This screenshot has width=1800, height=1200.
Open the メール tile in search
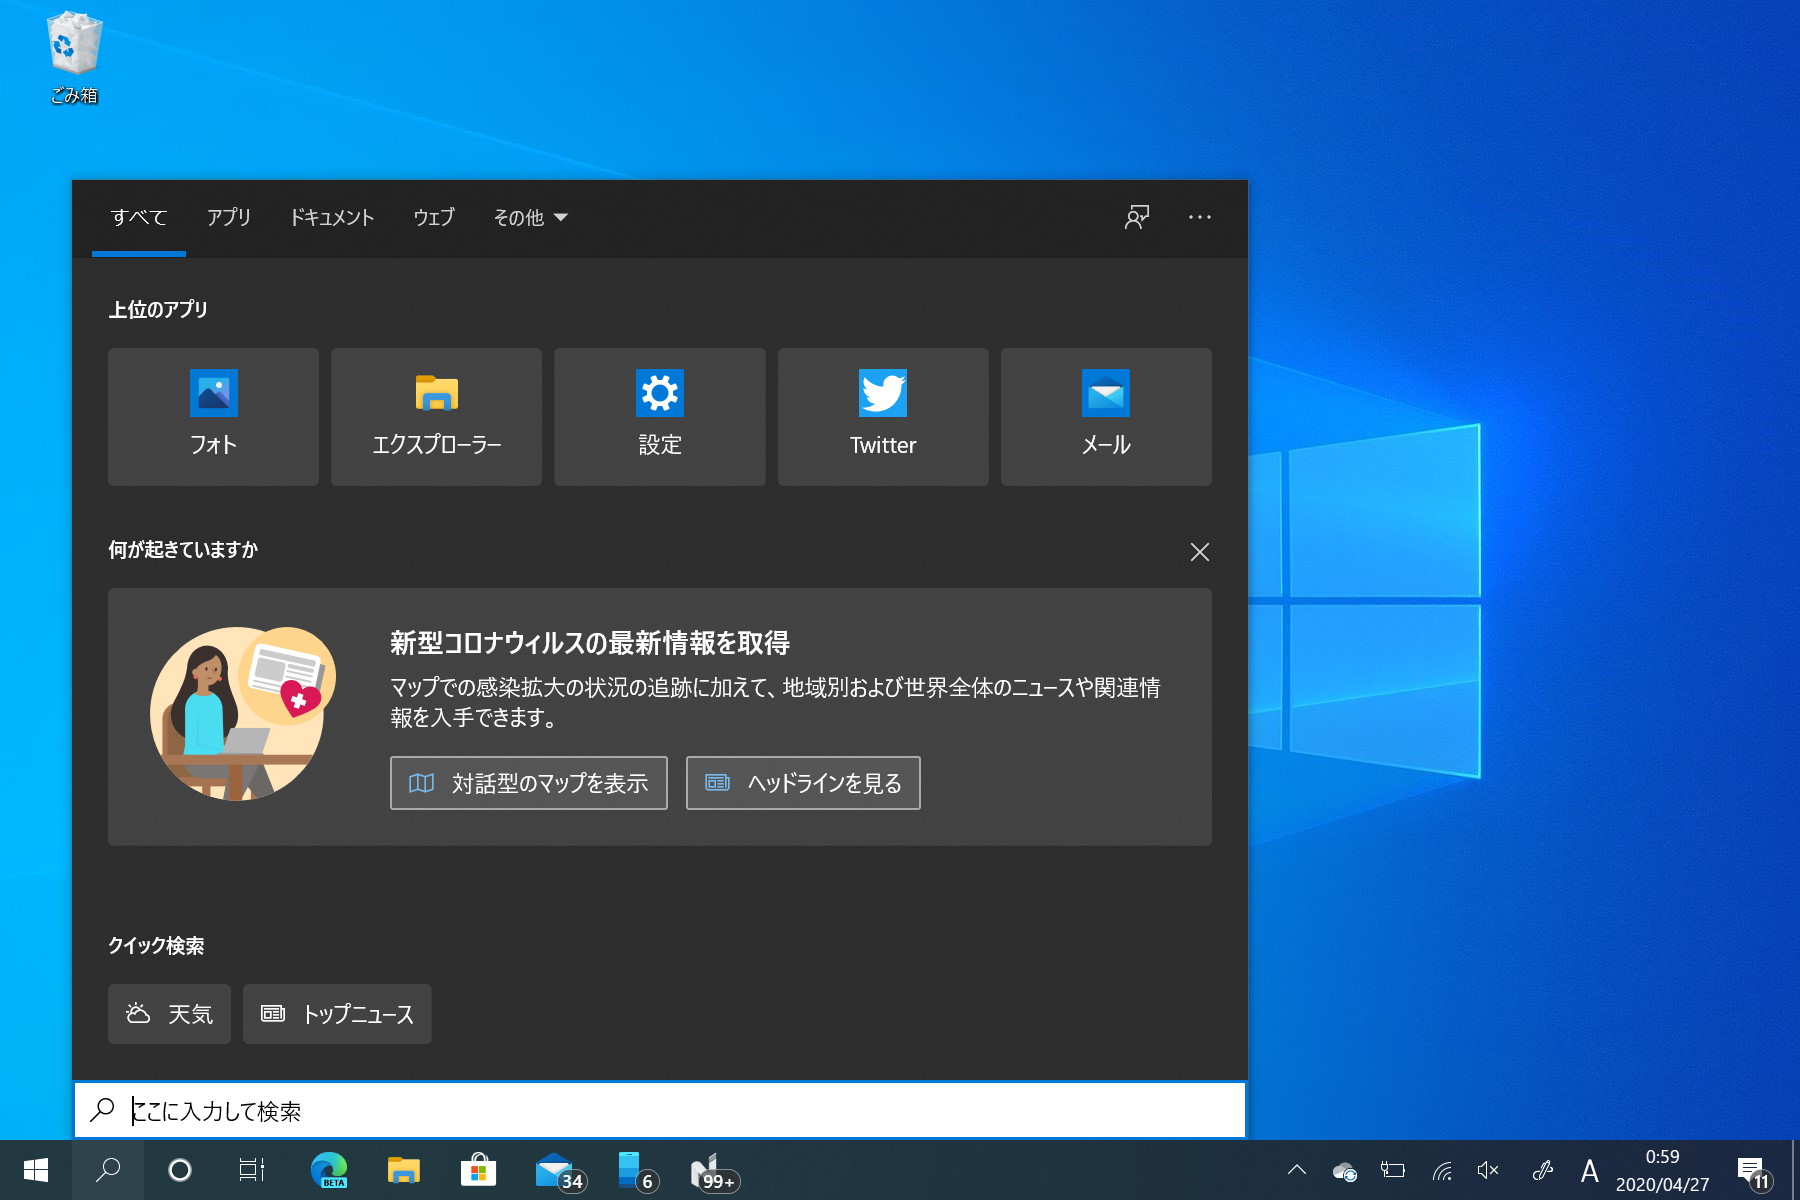(1105, 417)
